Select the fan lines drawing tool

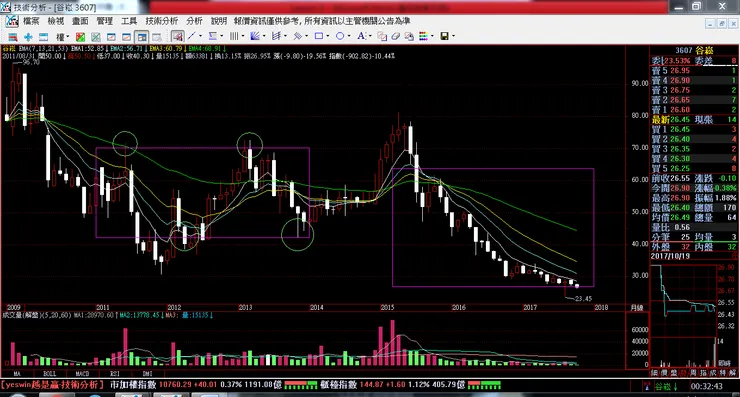(x=255, y=36)
